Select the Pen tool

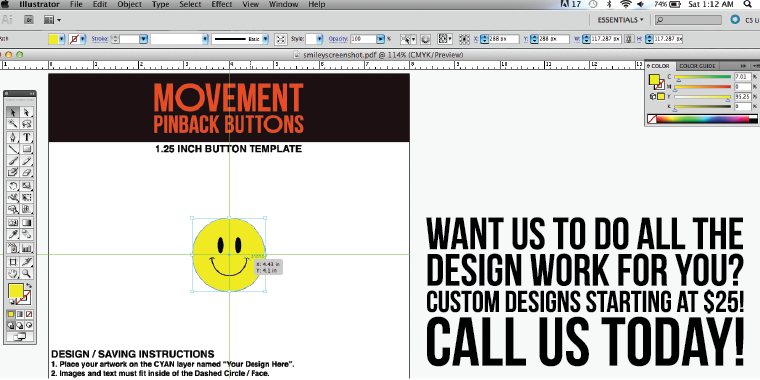click(13, 137)
